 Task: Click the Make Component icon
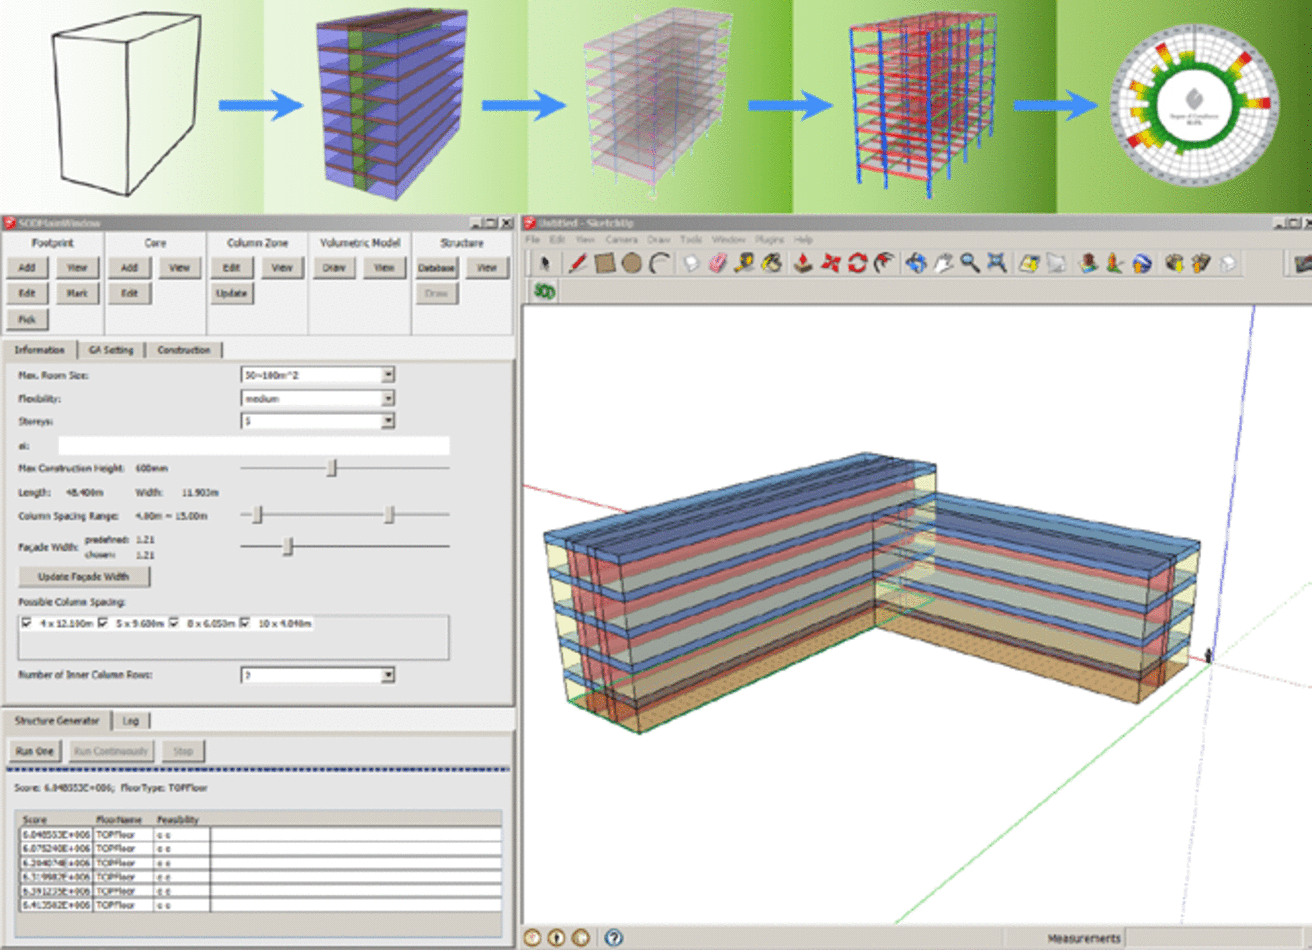[691, 263]
